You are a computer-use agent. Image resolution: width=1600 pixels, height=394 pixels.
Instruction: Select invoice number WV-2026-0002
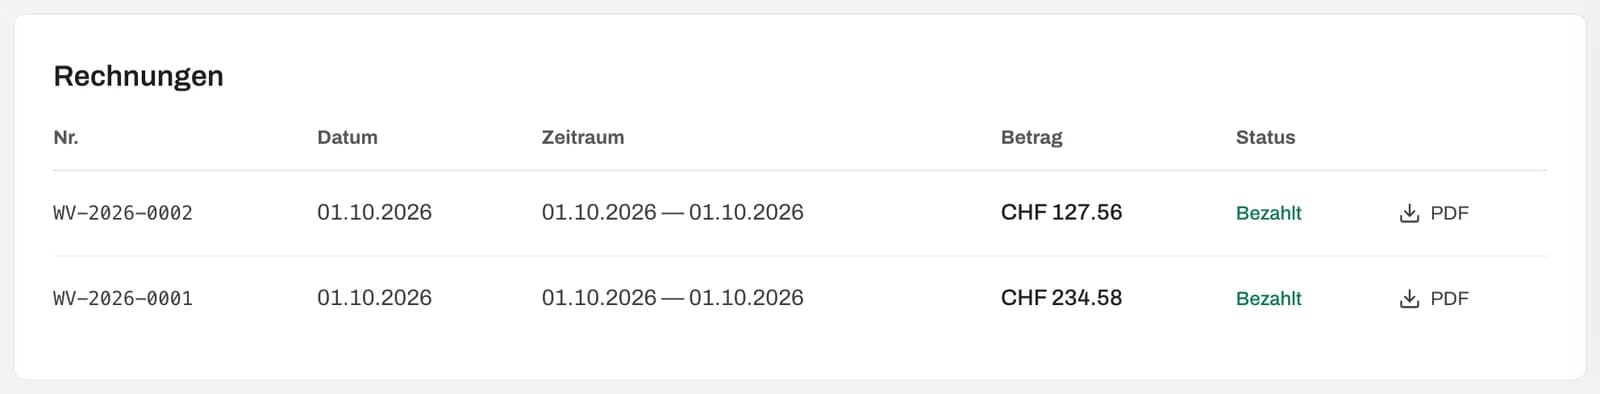coord(123,213)
